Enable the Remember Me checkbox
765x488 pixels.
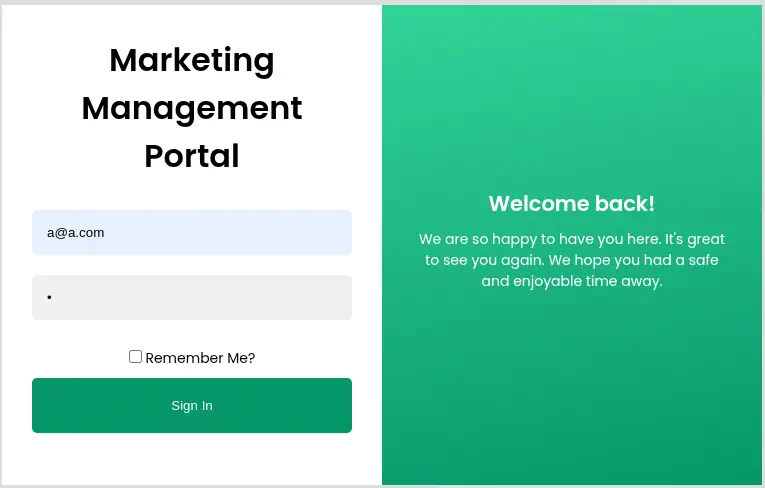135,357
